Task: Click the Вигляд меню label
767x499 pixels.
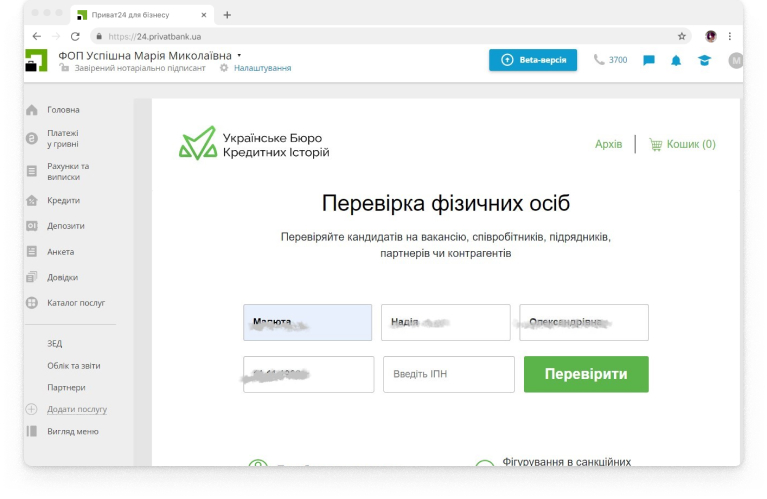Action: [x=73, y=431]
